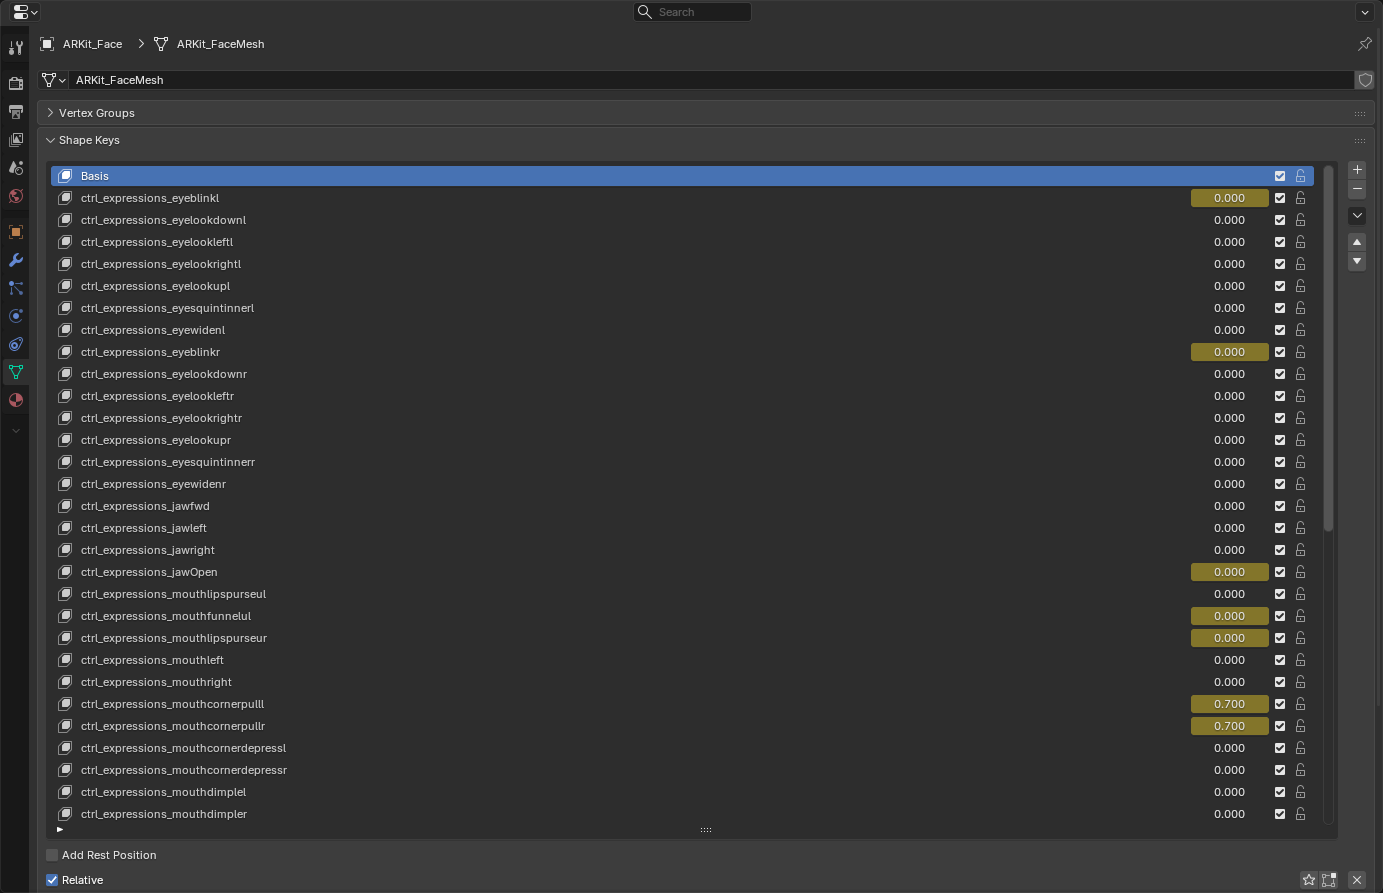Expand the Vertex Groups panel

50,113
